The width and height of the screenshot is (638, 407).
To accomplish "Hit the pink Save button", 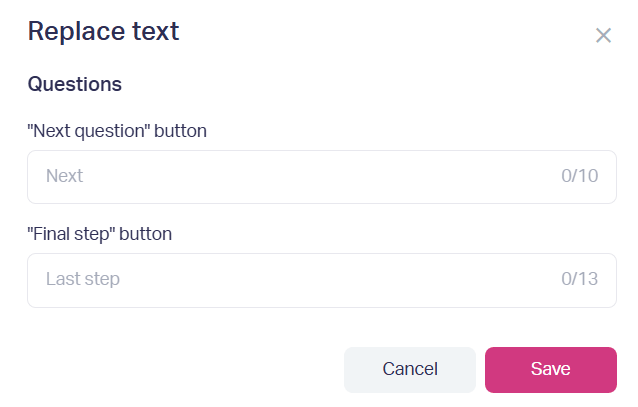I will pos(551,370).
